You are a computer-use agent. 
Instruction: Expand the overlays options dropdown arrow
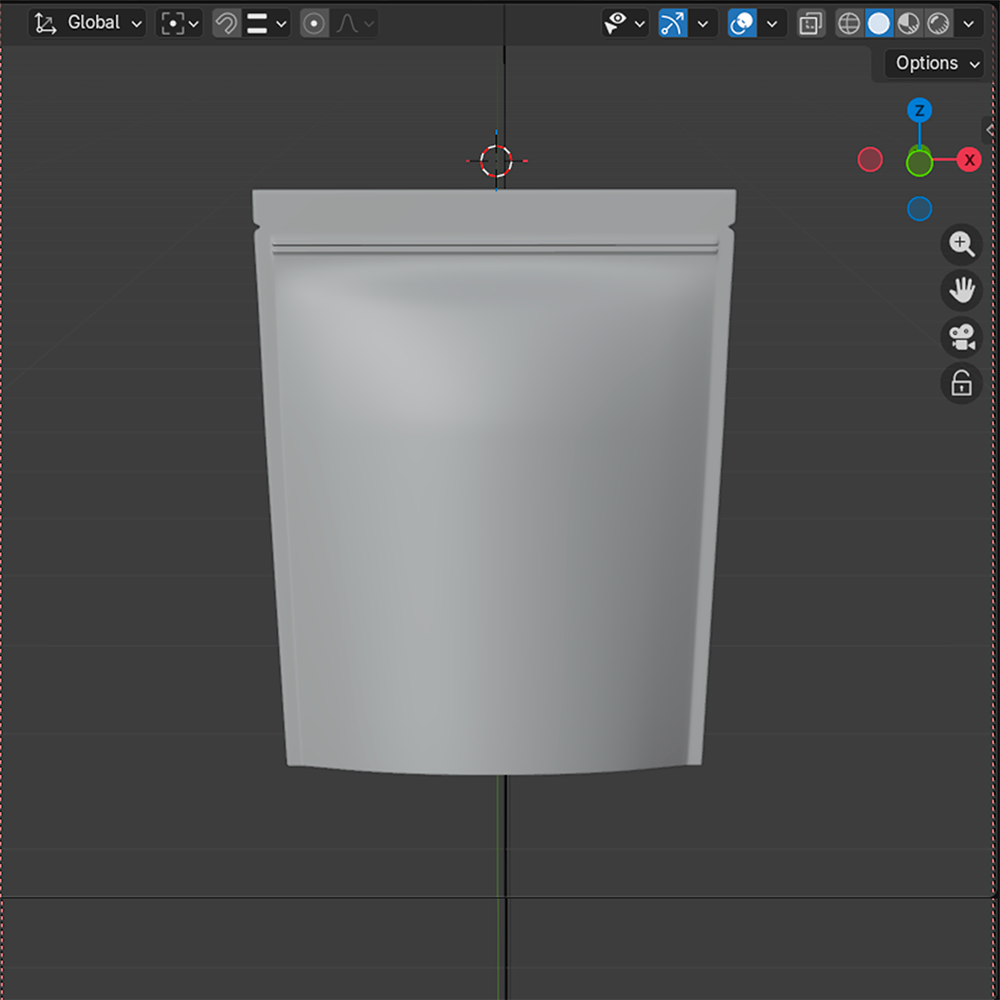point(772,24)
